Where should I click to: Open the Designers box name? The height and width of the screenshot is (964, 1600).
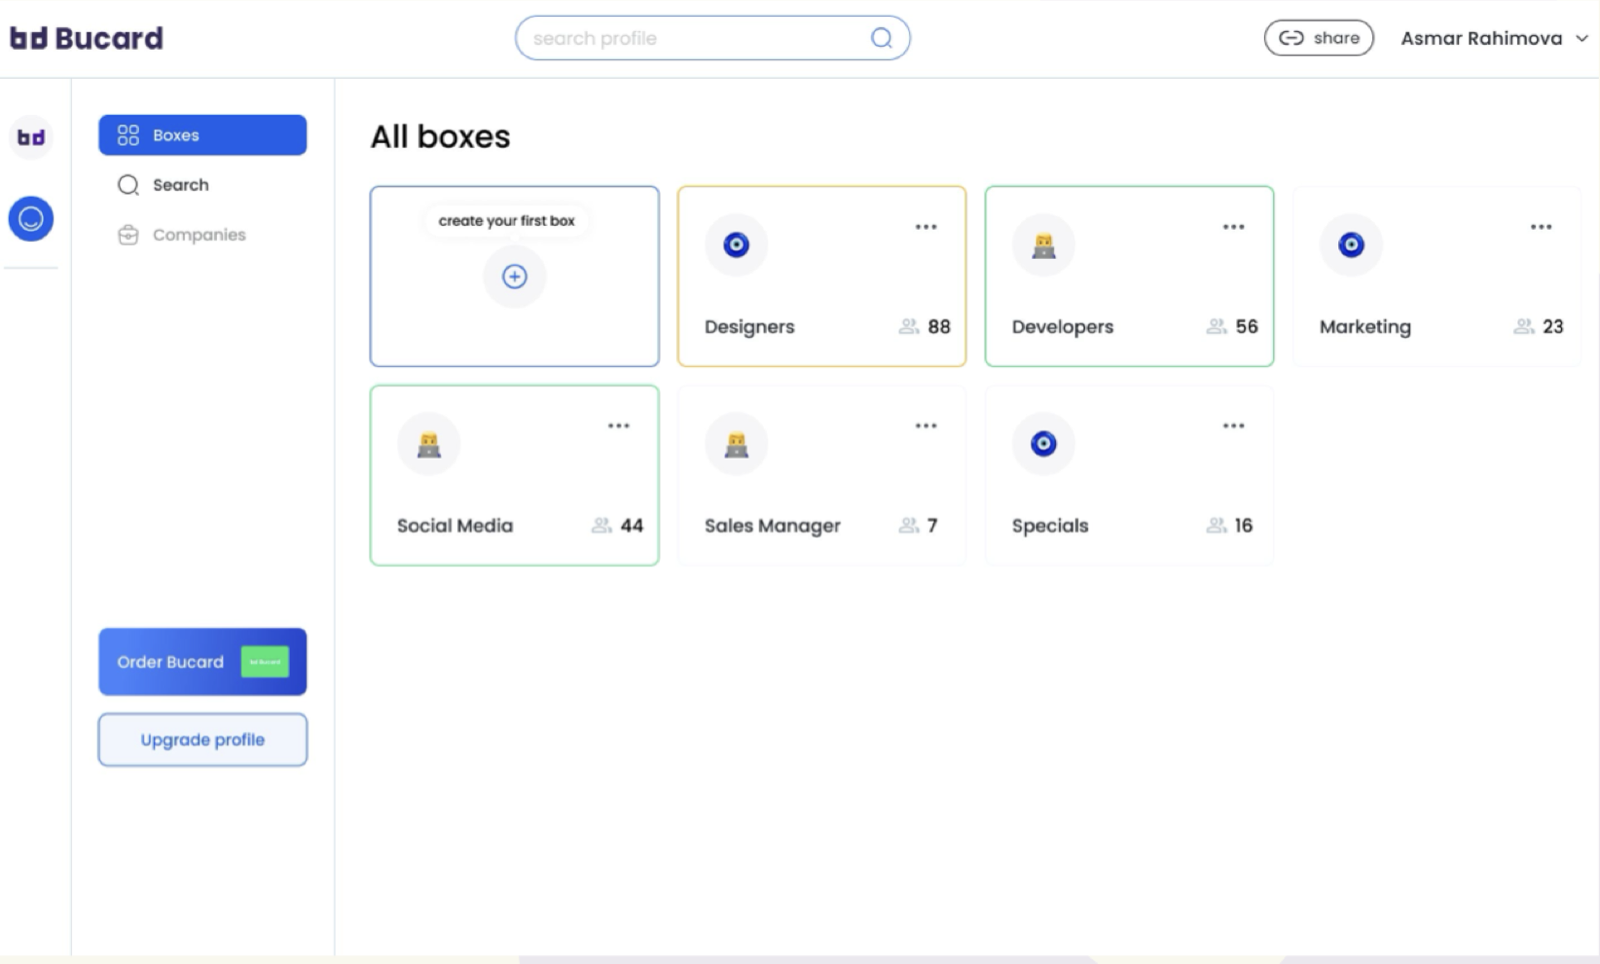tap(749, 327)
